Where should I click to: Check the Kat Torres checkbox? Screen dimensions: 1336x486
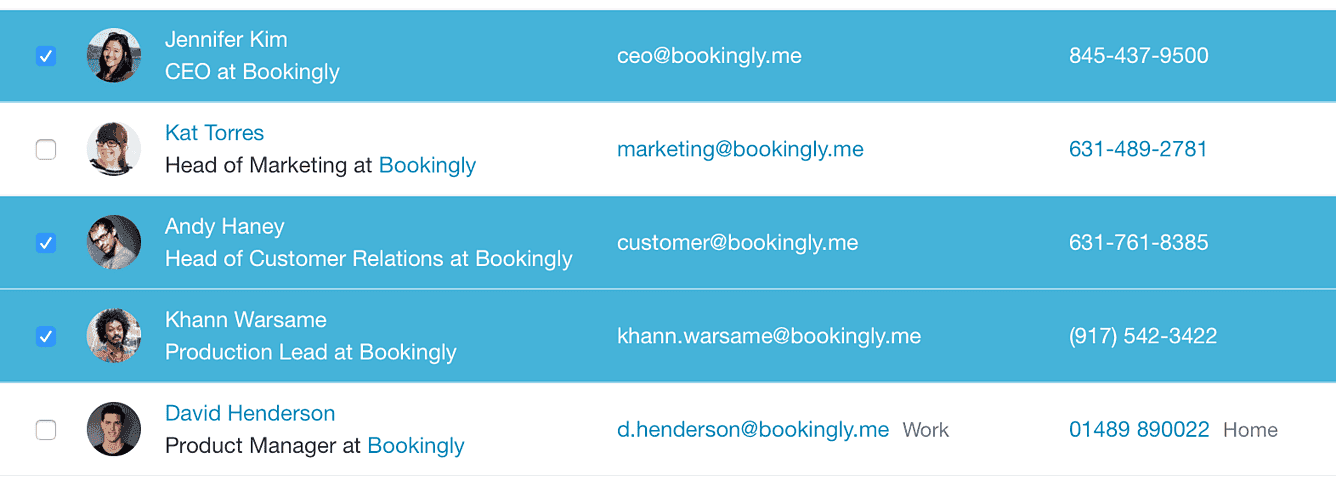pos(45,150)
